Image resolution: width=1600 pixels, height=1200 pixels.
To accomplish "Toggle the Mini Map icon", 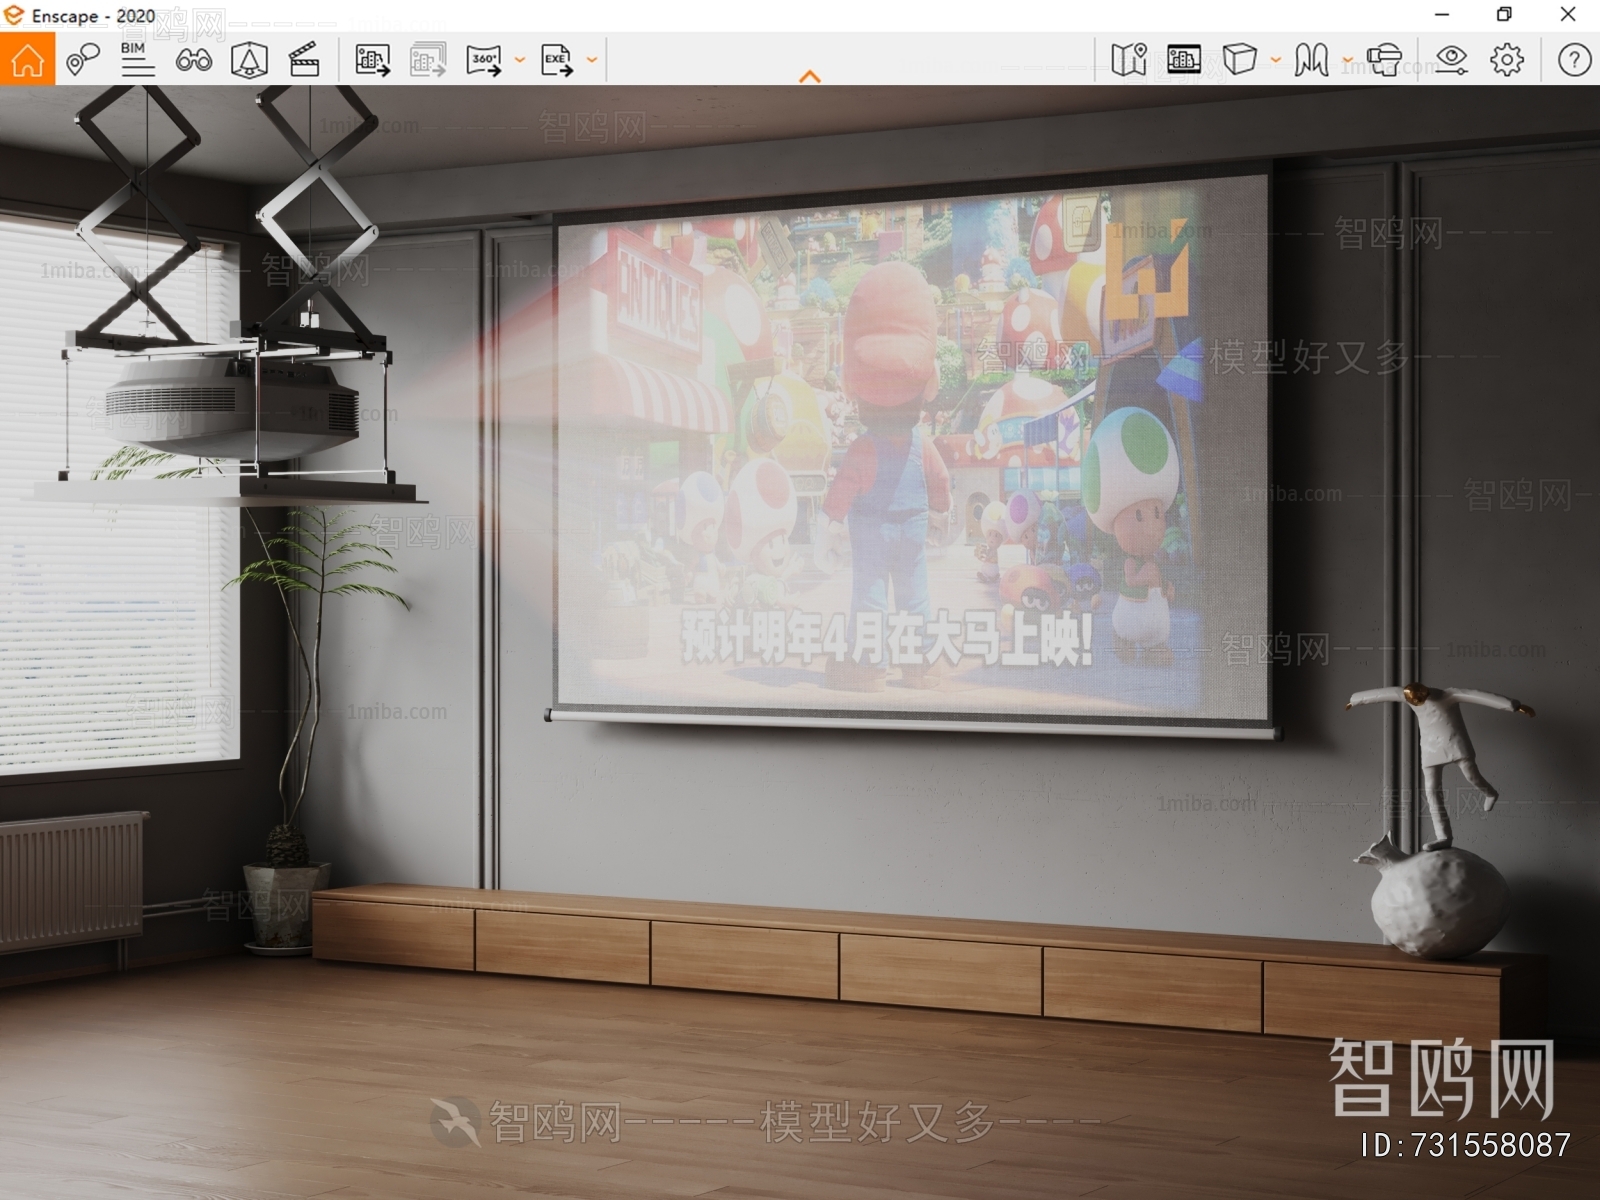I will click(x=1129, y=60).
